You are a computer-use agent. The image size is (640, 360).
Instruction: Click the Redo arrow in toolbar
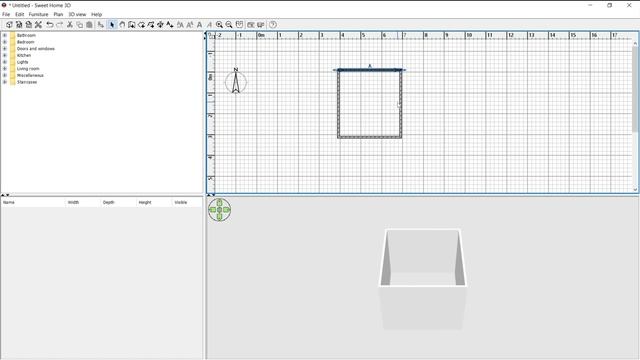60,25
